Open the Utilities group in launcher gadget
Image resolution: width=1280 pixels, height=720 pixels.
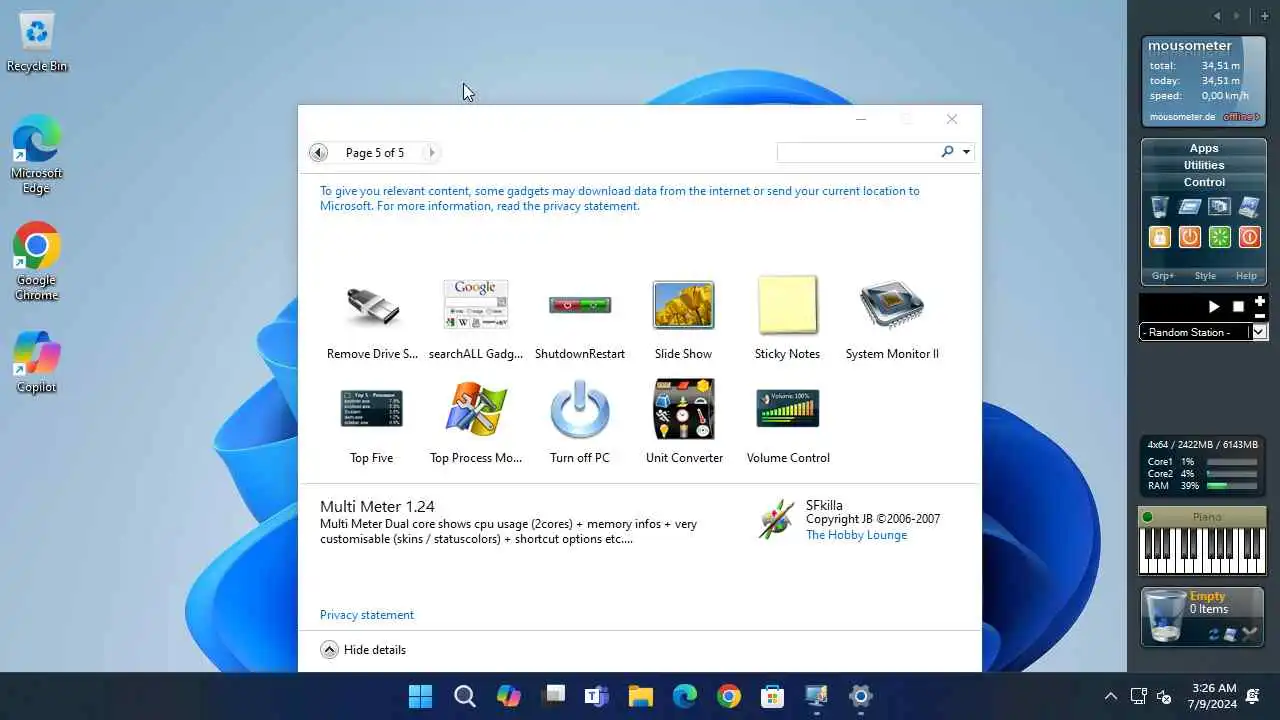coord(1204,165)
